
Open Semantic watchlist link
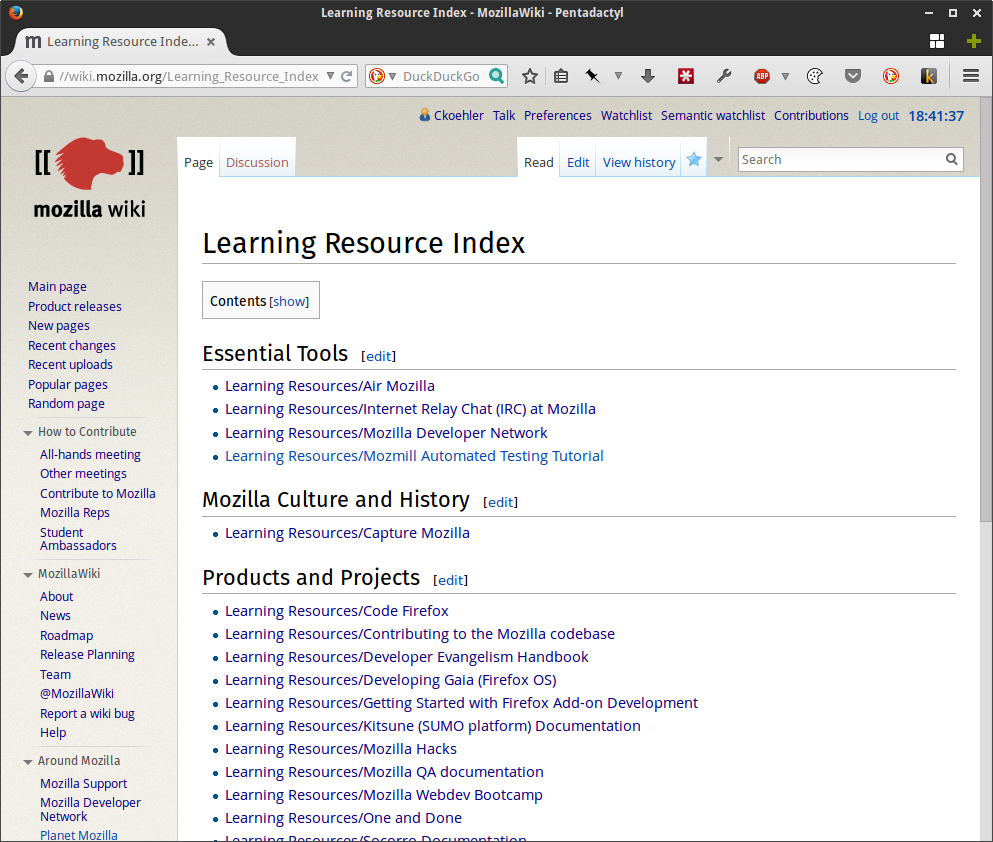(x=712, y=116)
